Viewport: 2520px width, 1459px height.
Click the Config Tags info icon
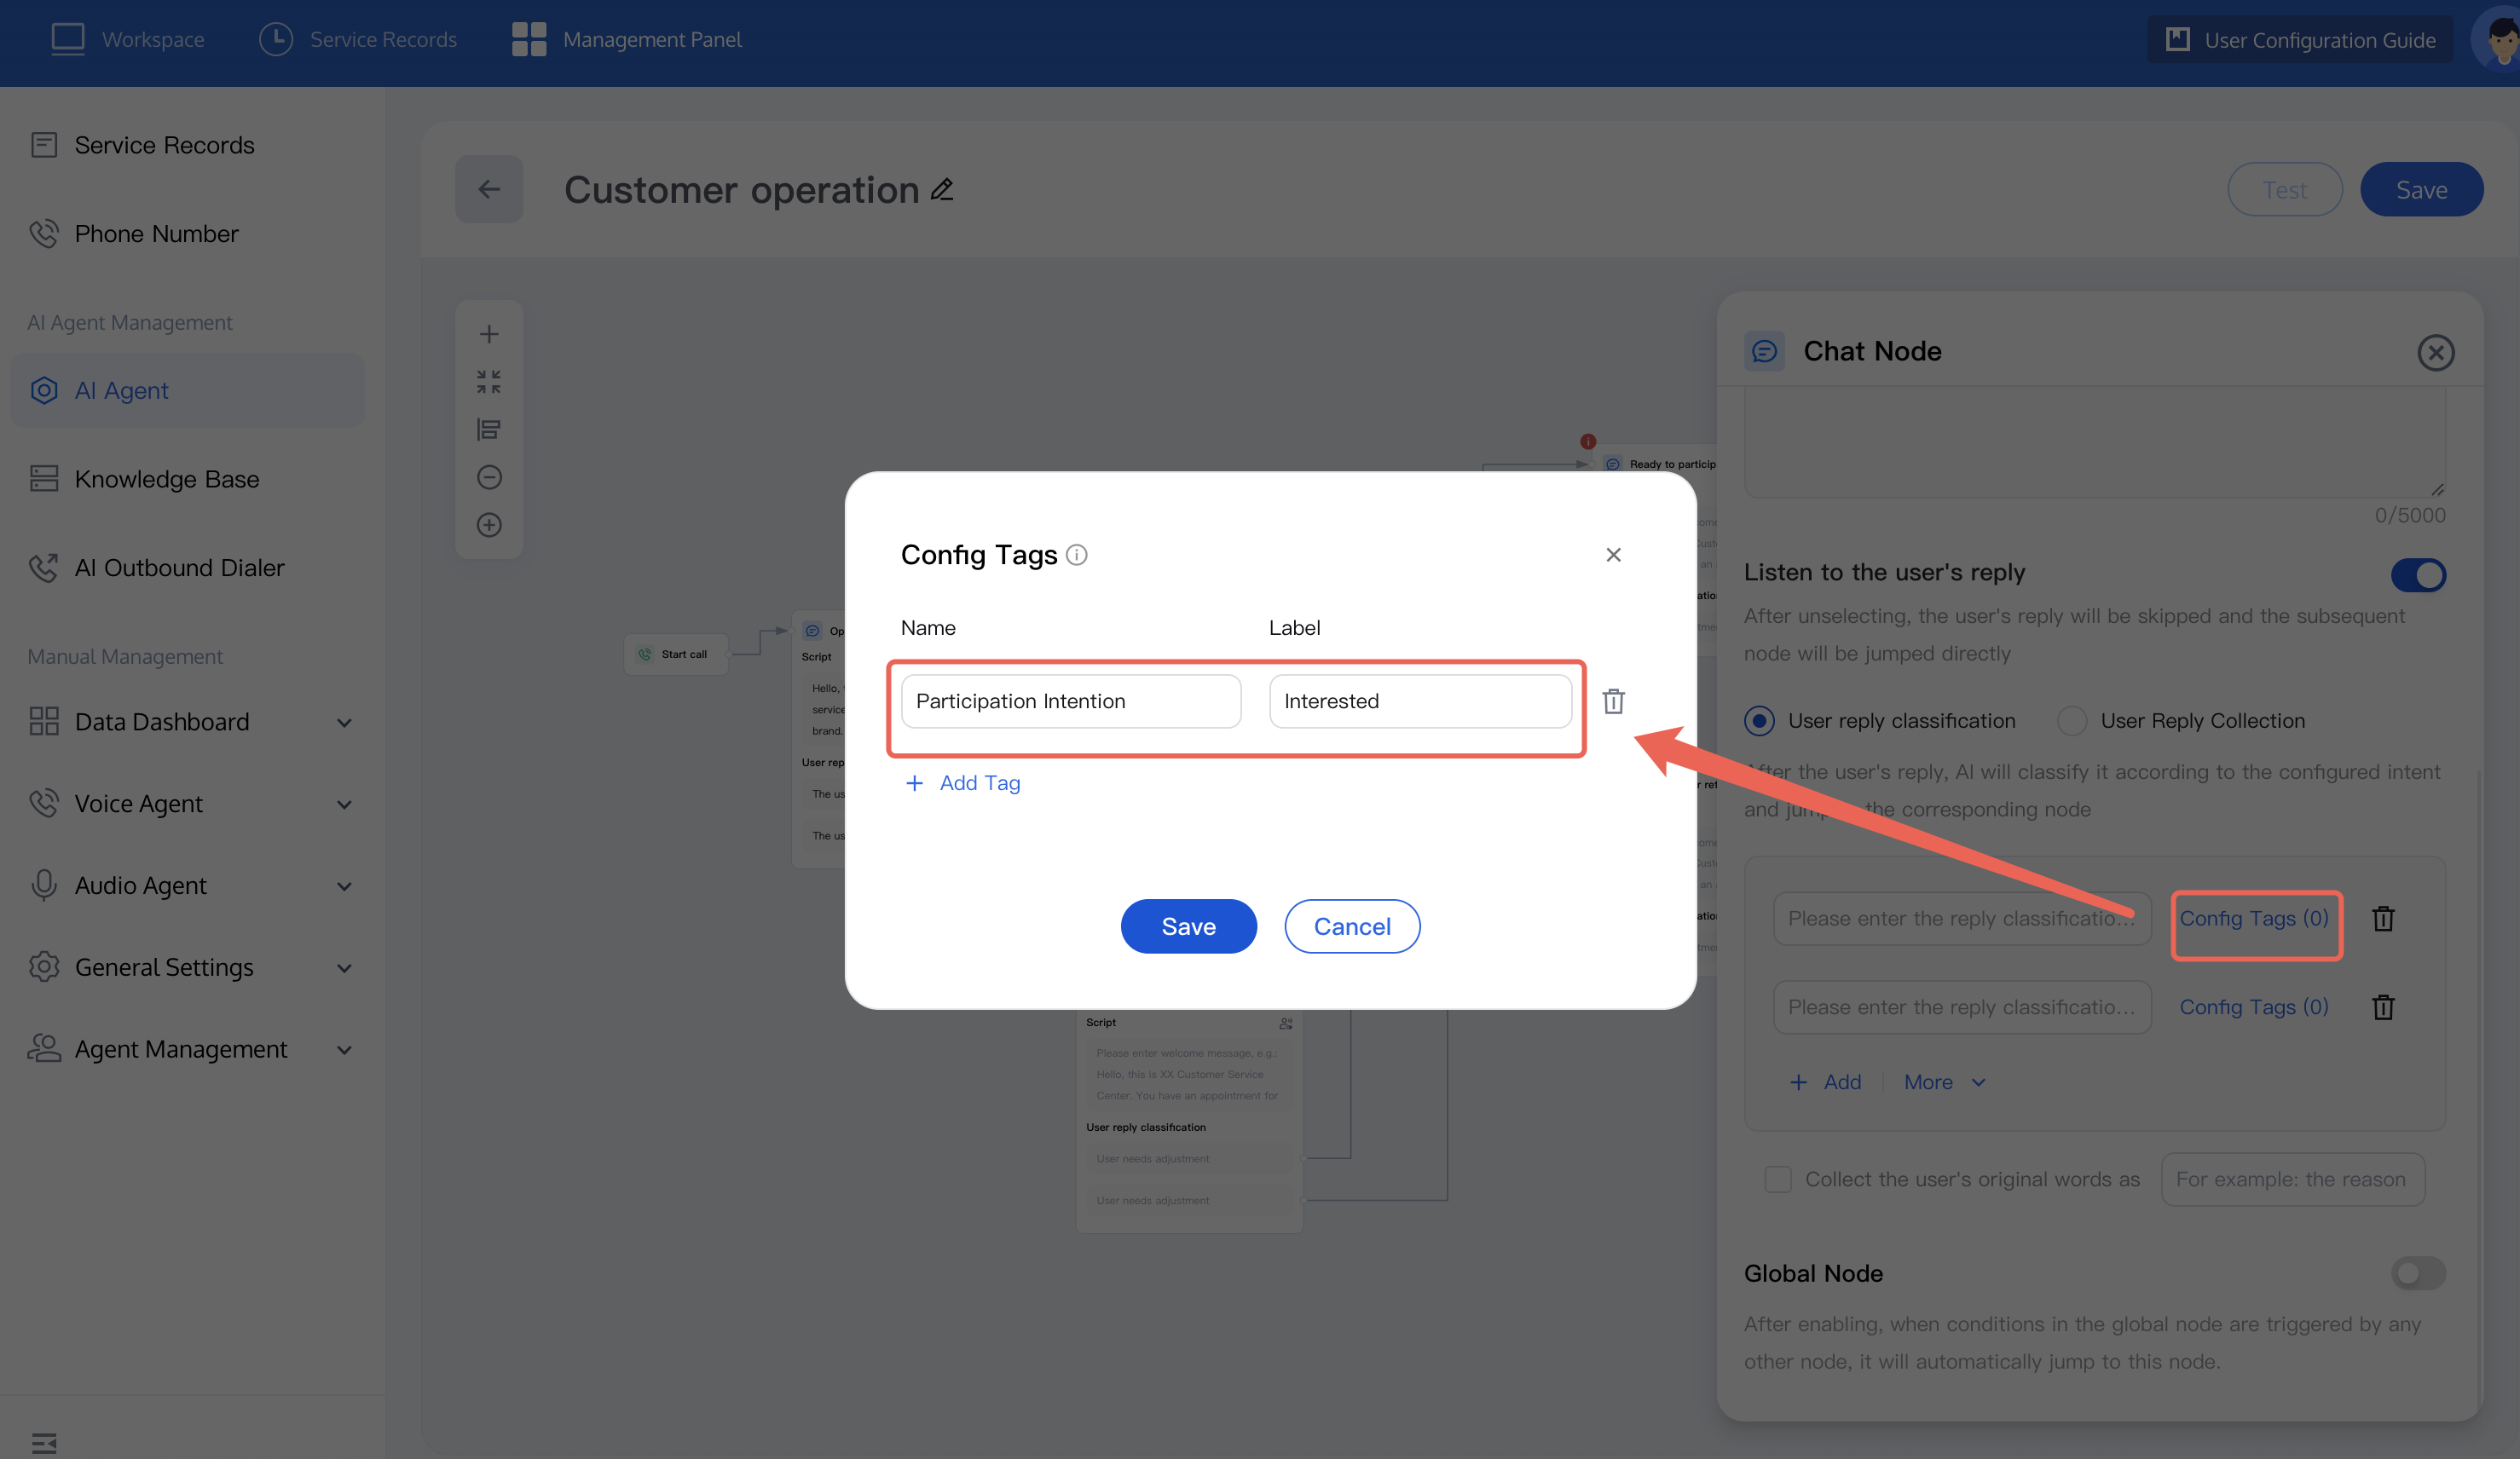1076,555
